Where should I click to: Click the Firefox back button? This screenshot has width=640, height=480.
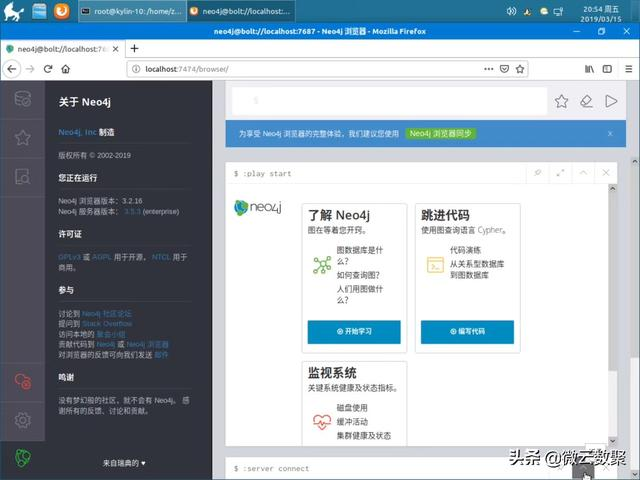pyautogui.click(x=12, y=69)
